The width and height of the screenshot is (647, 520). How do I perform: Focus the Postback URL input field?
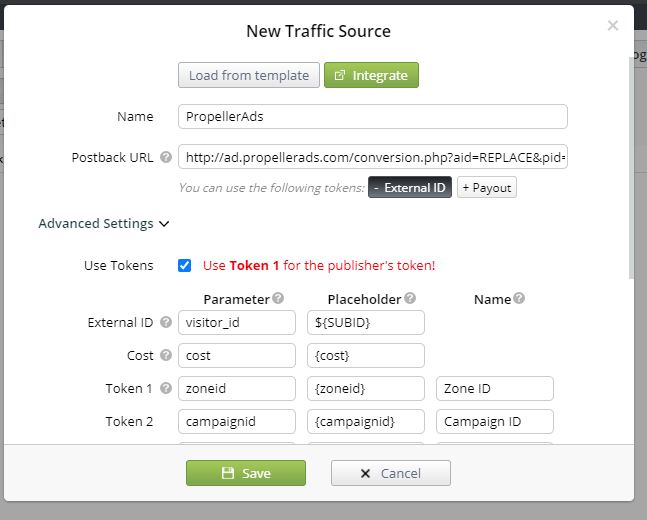[x=373, y=157]
